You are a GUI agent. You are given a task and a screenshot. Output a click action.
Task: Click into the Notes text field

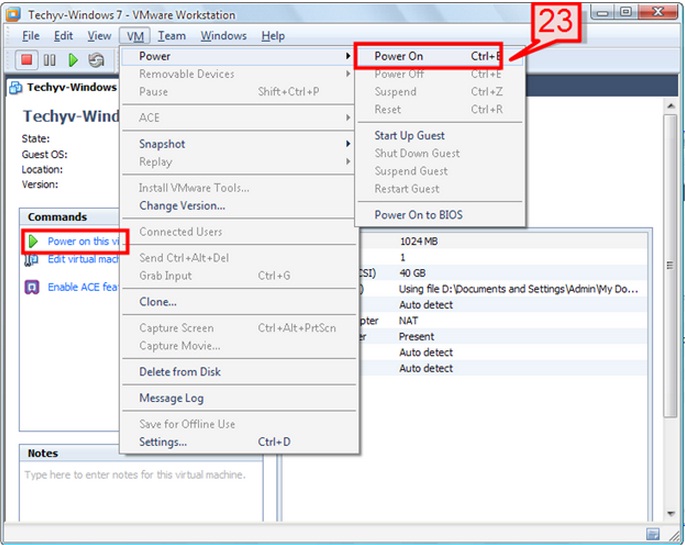pyautogui.click(x=141, y=493)
